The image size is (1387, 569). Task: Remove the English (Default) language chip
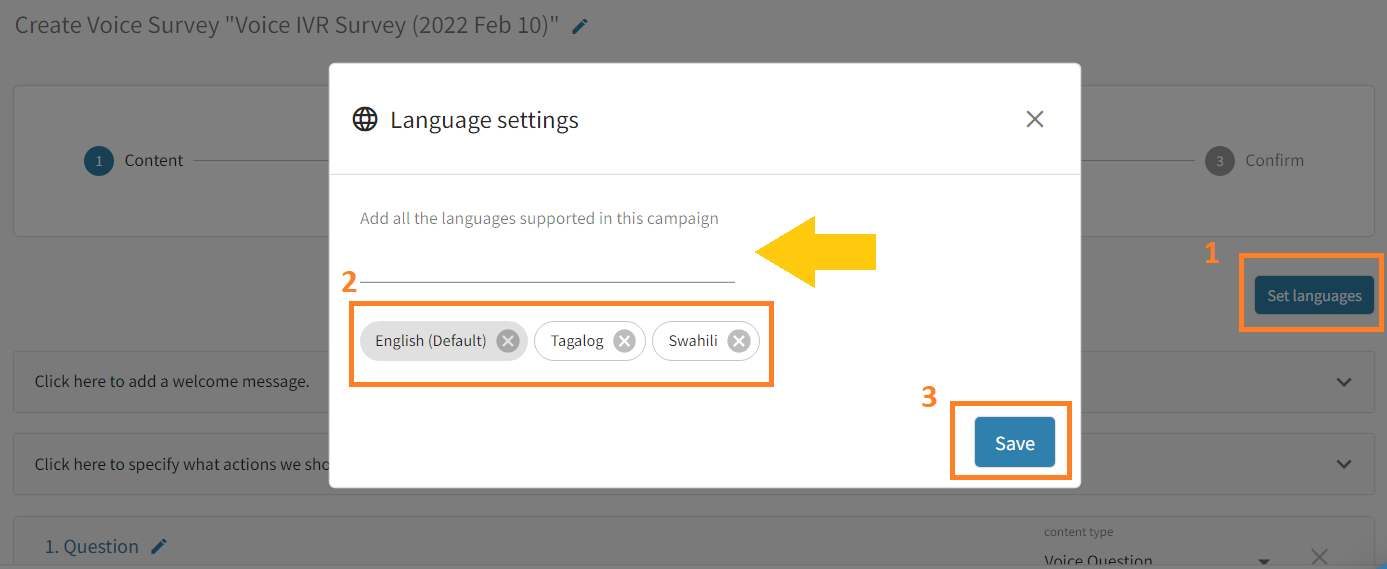coord(508,341)
